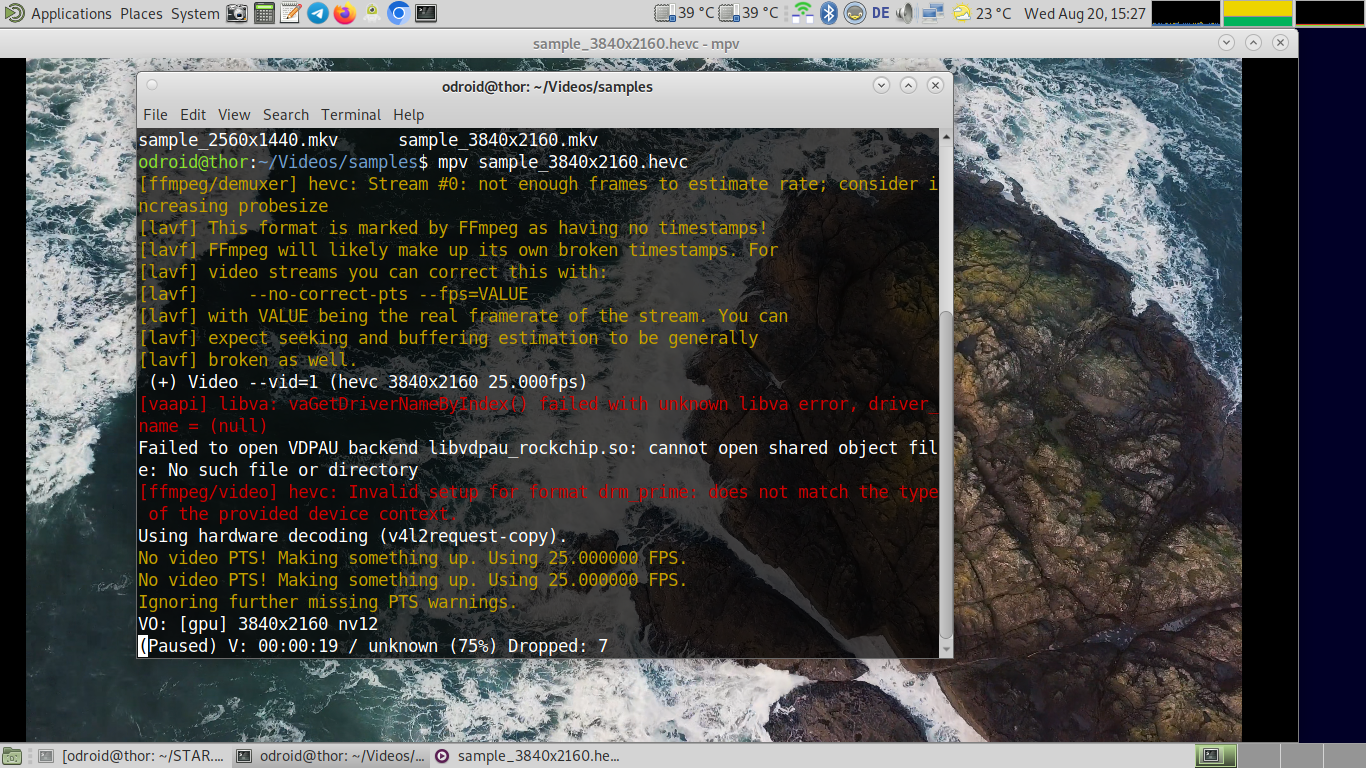This screenshot has height=768, width=1366.
Task: Launch Chromium browser from the panel
Action: [398, 14]
